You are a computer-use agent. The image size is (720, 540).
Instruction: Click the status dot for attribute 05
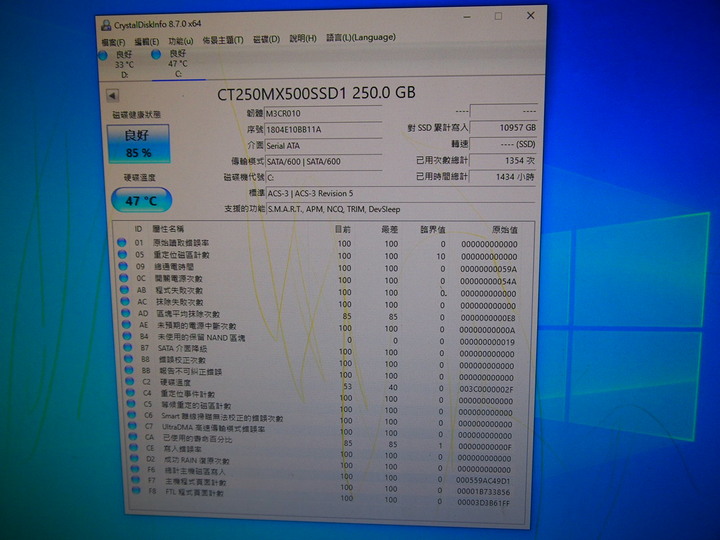point(123,254)
